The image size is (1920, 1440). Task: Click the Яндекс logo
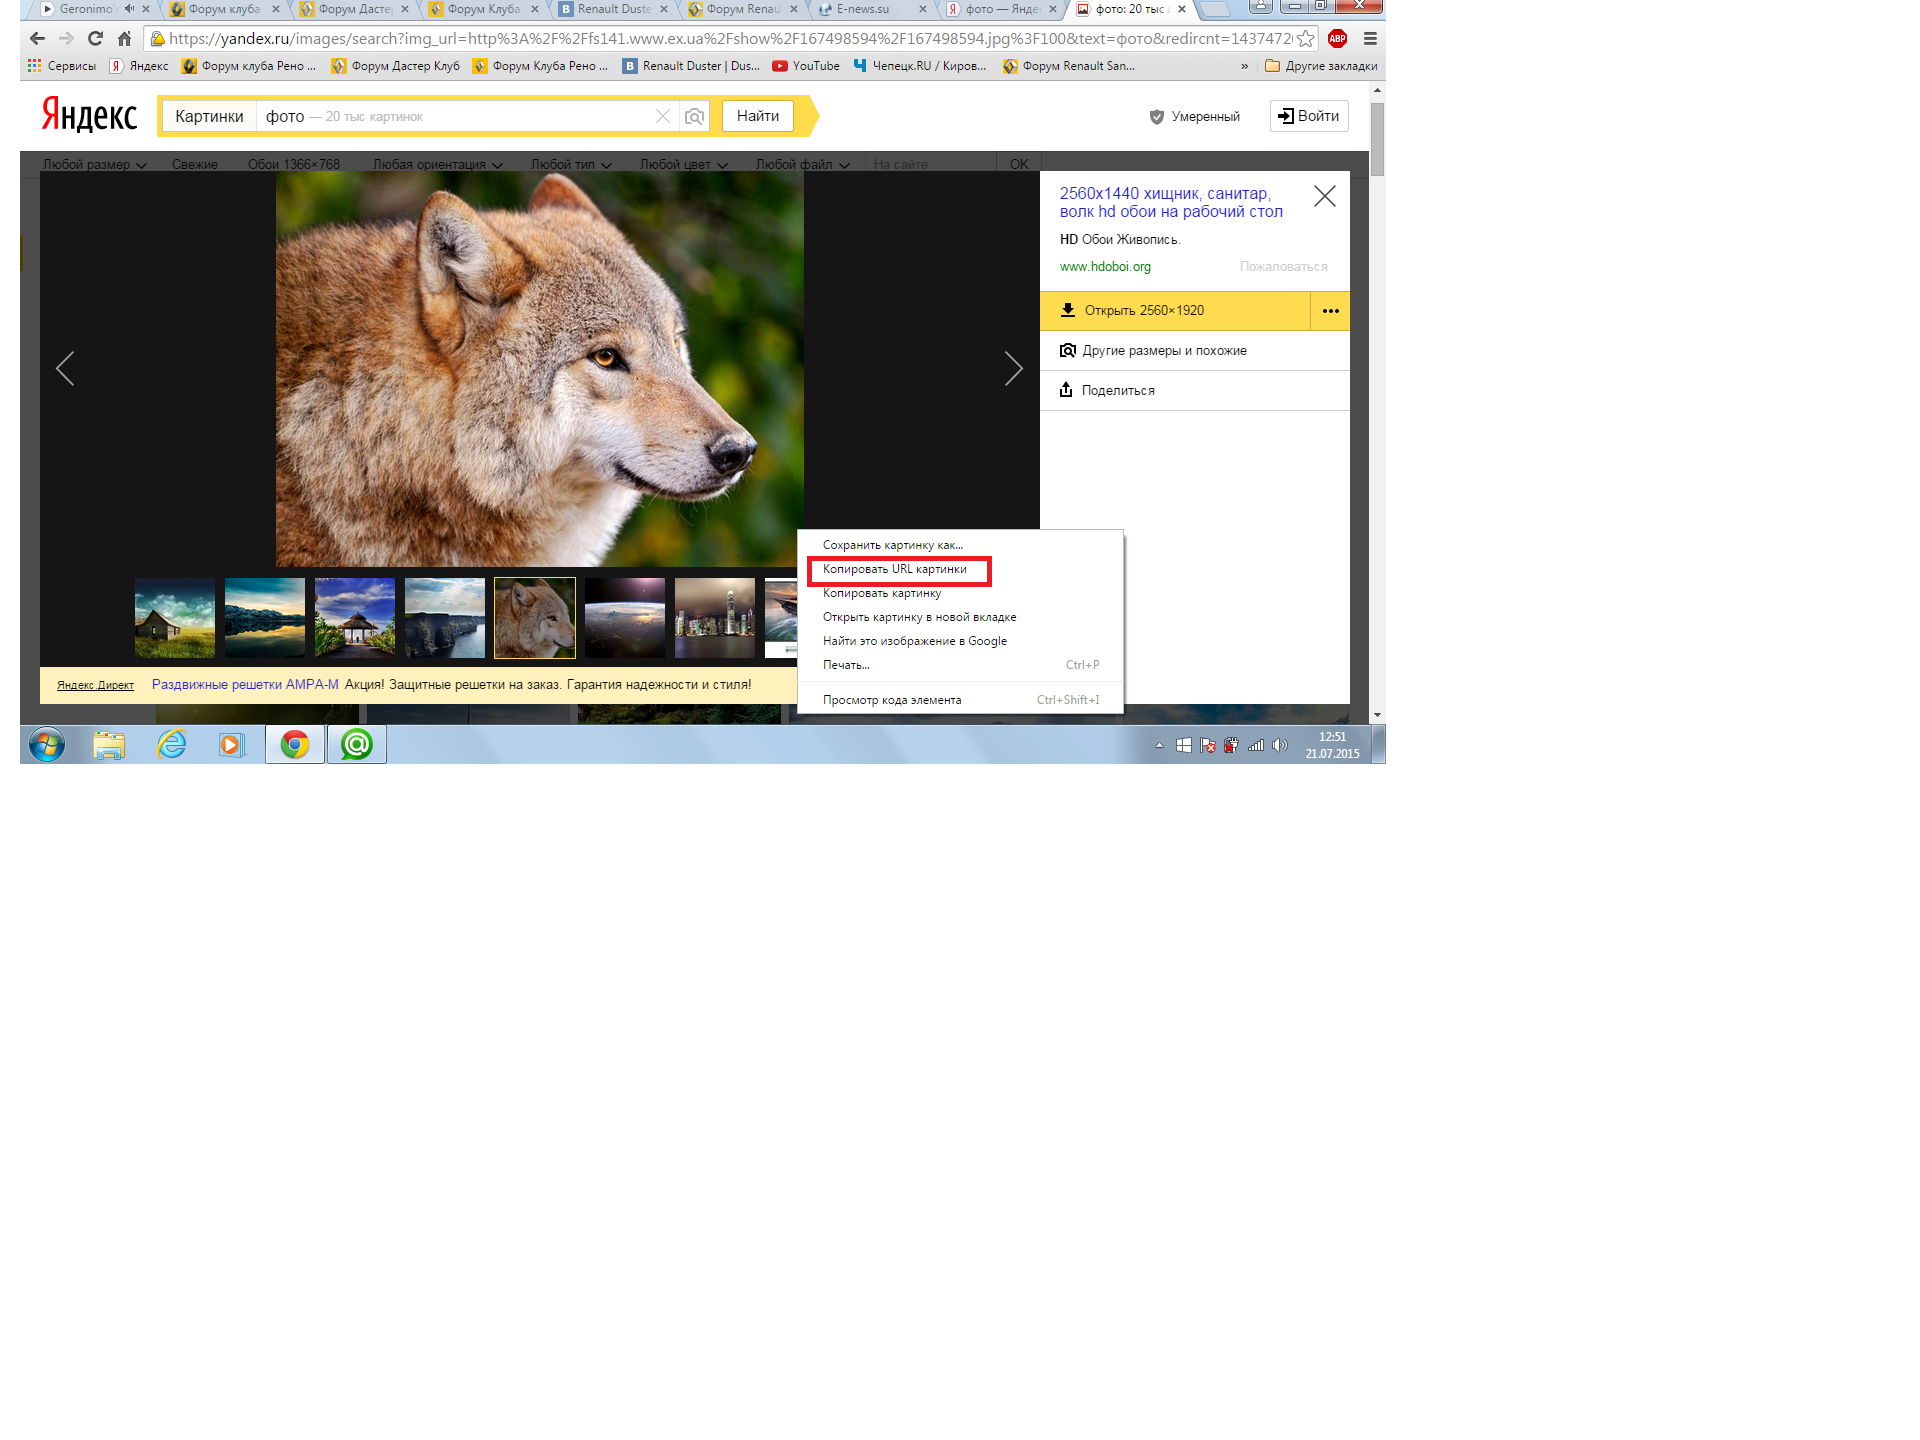(89, 115)
